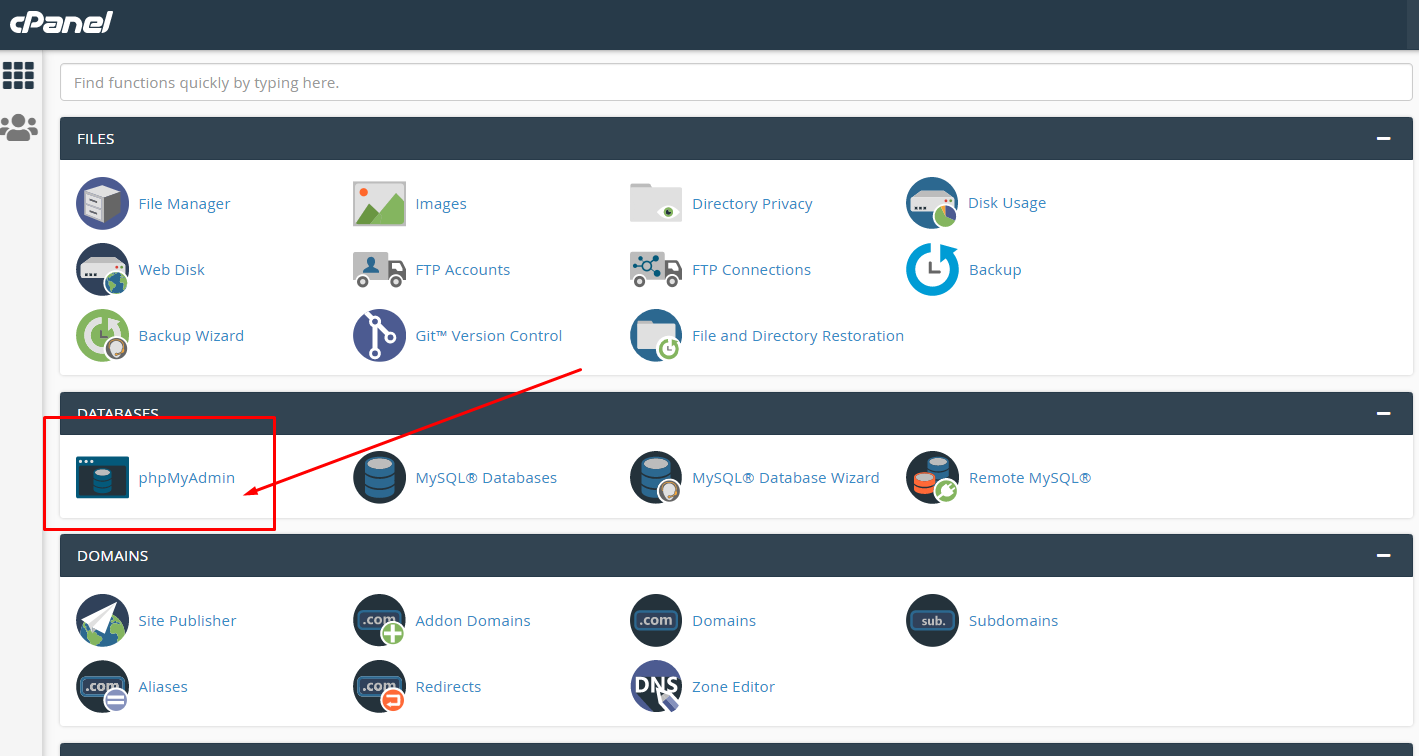Go to Git Version Control link
The height and width of the screenshot is (756, 1419).
(489, 336)
